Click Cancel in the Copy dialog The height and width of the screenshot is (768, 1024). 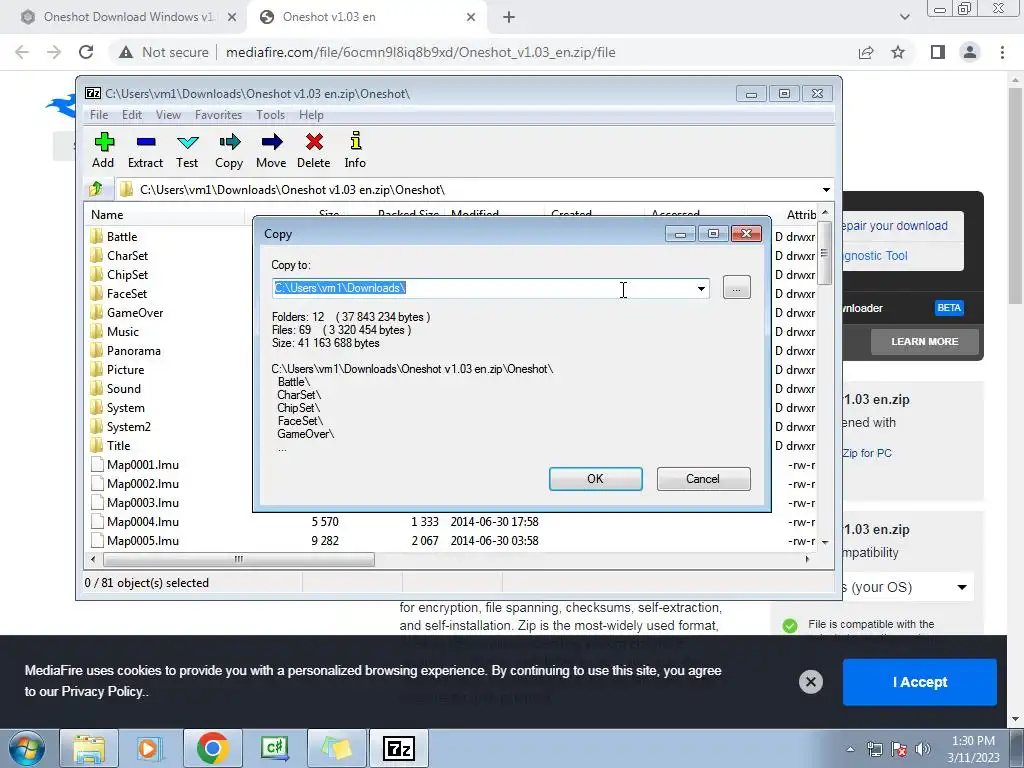[x=703, y=479]
